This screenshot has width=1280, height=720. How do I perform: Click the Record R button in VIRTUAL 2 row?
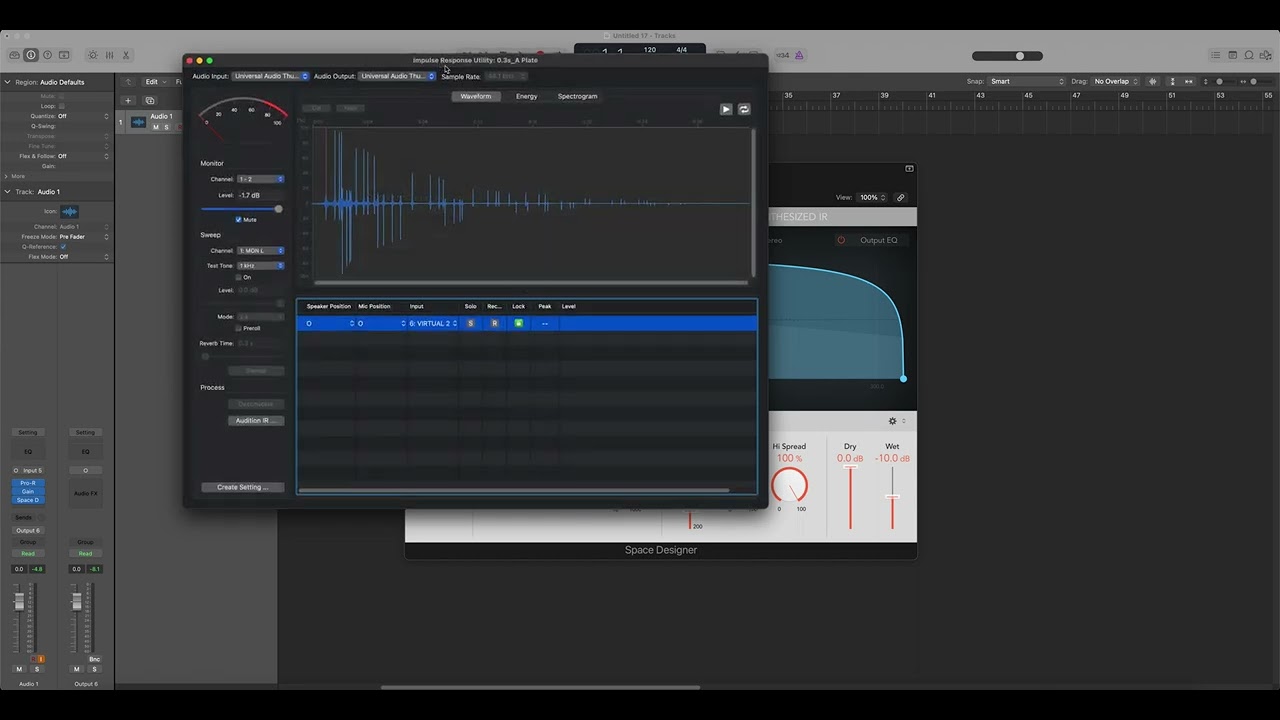[494, 323]
